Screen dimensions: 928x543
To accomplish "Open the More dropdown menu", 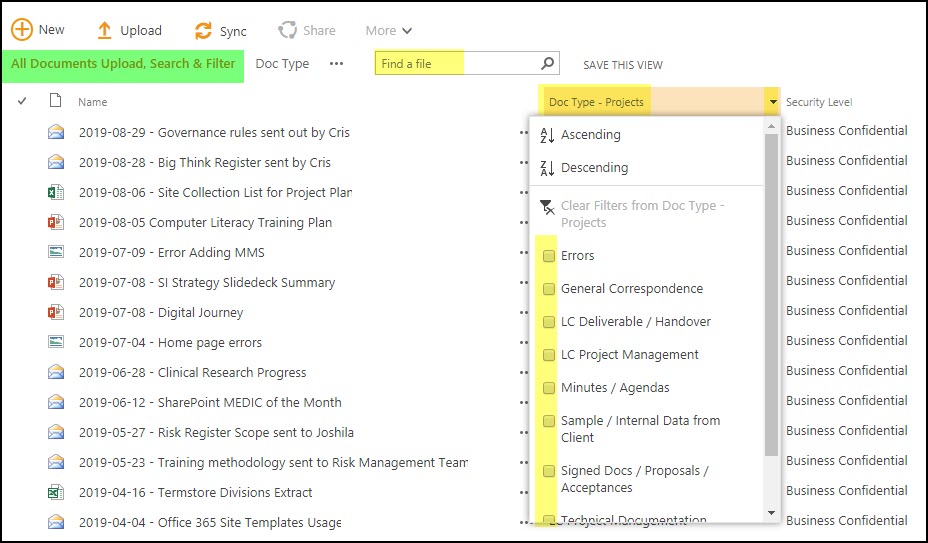I will (x=388, y=31).
